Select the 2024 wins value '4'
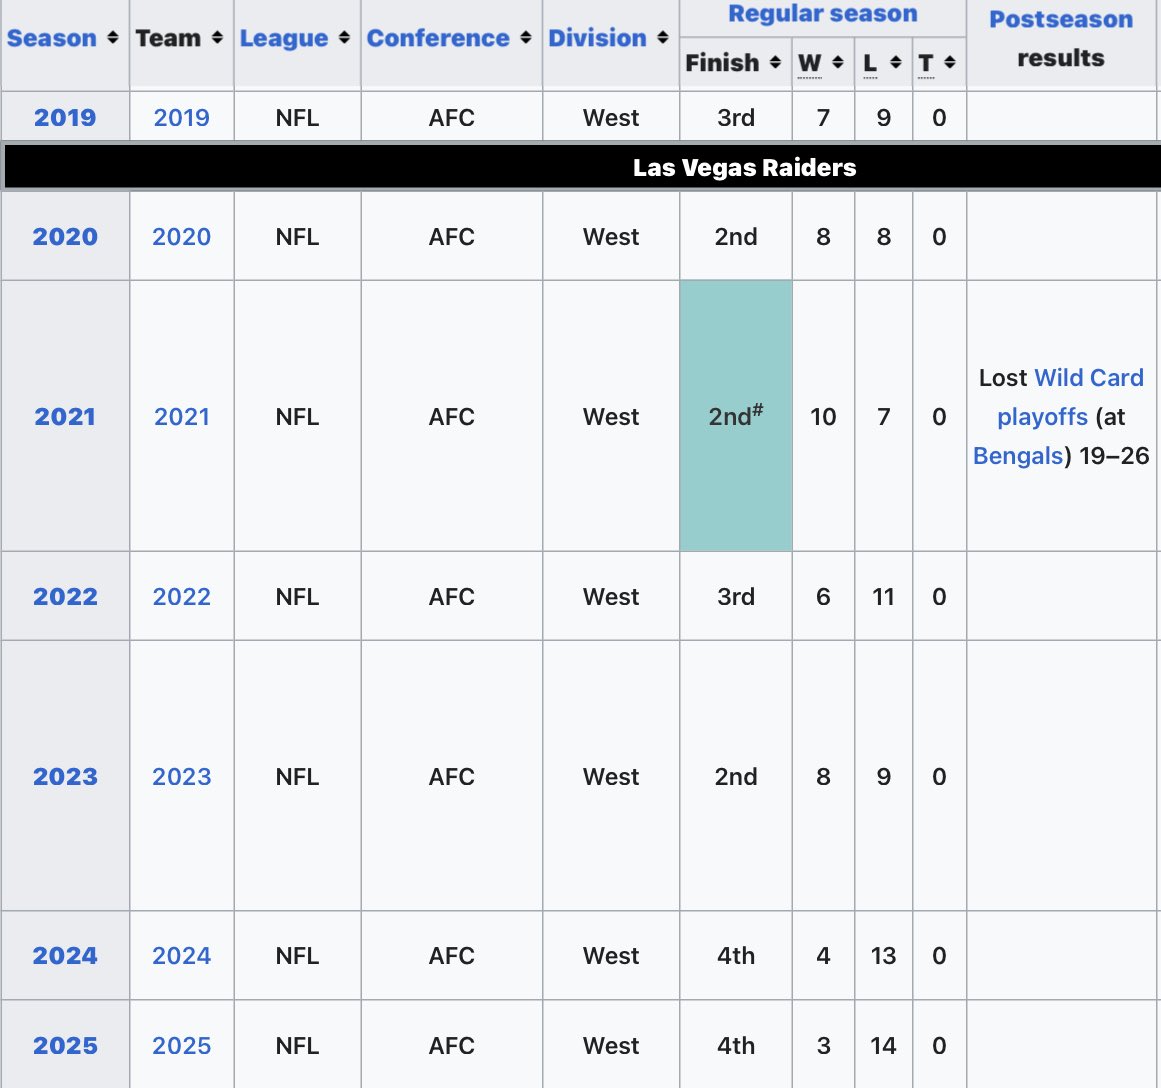Image resolution: width=1161 pixels, height=1088 pixels. point(823,955)
